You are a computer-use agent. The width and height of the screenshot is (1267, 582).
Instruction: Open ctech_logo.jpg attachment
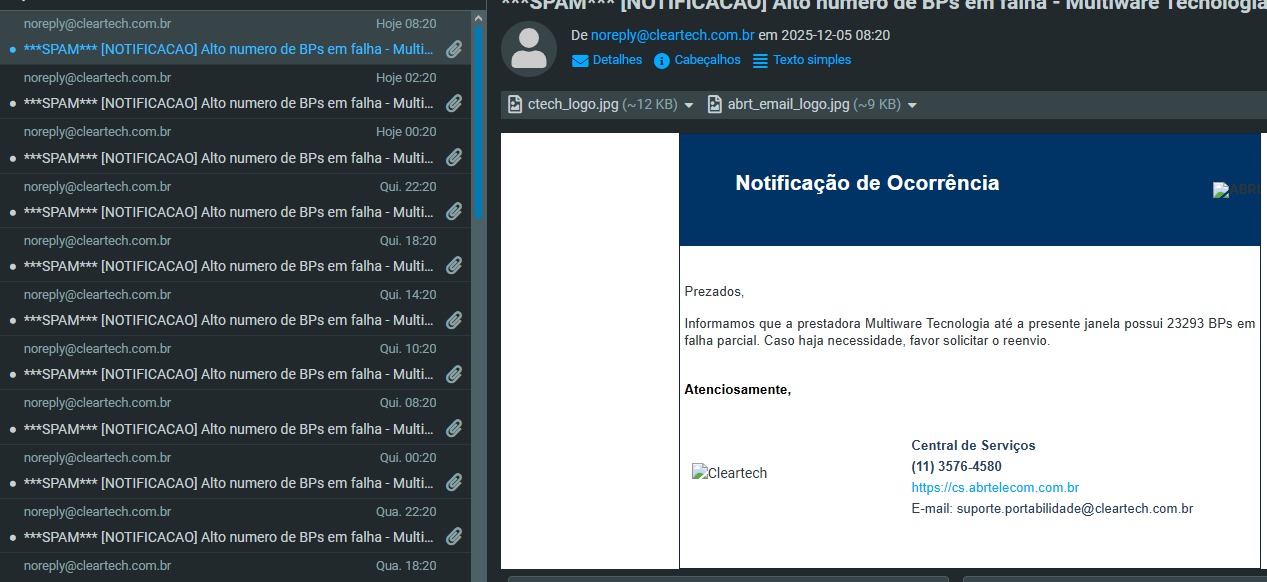(x=572, y=104)
